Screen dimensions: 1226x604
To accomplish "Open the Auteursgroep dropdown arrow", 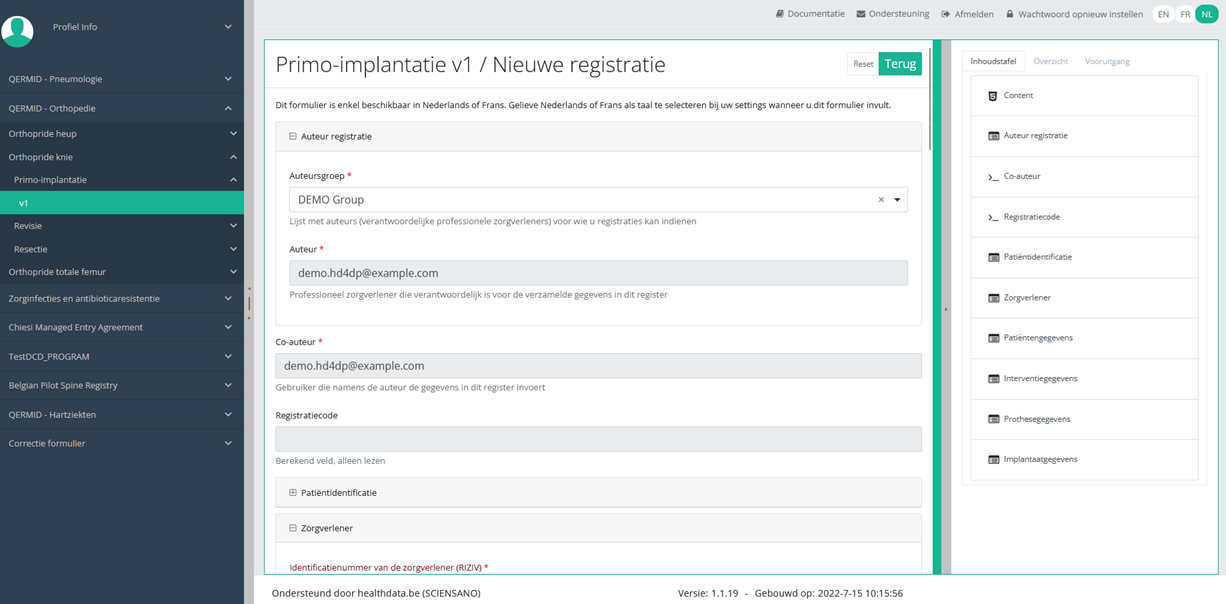I will 897,200.
